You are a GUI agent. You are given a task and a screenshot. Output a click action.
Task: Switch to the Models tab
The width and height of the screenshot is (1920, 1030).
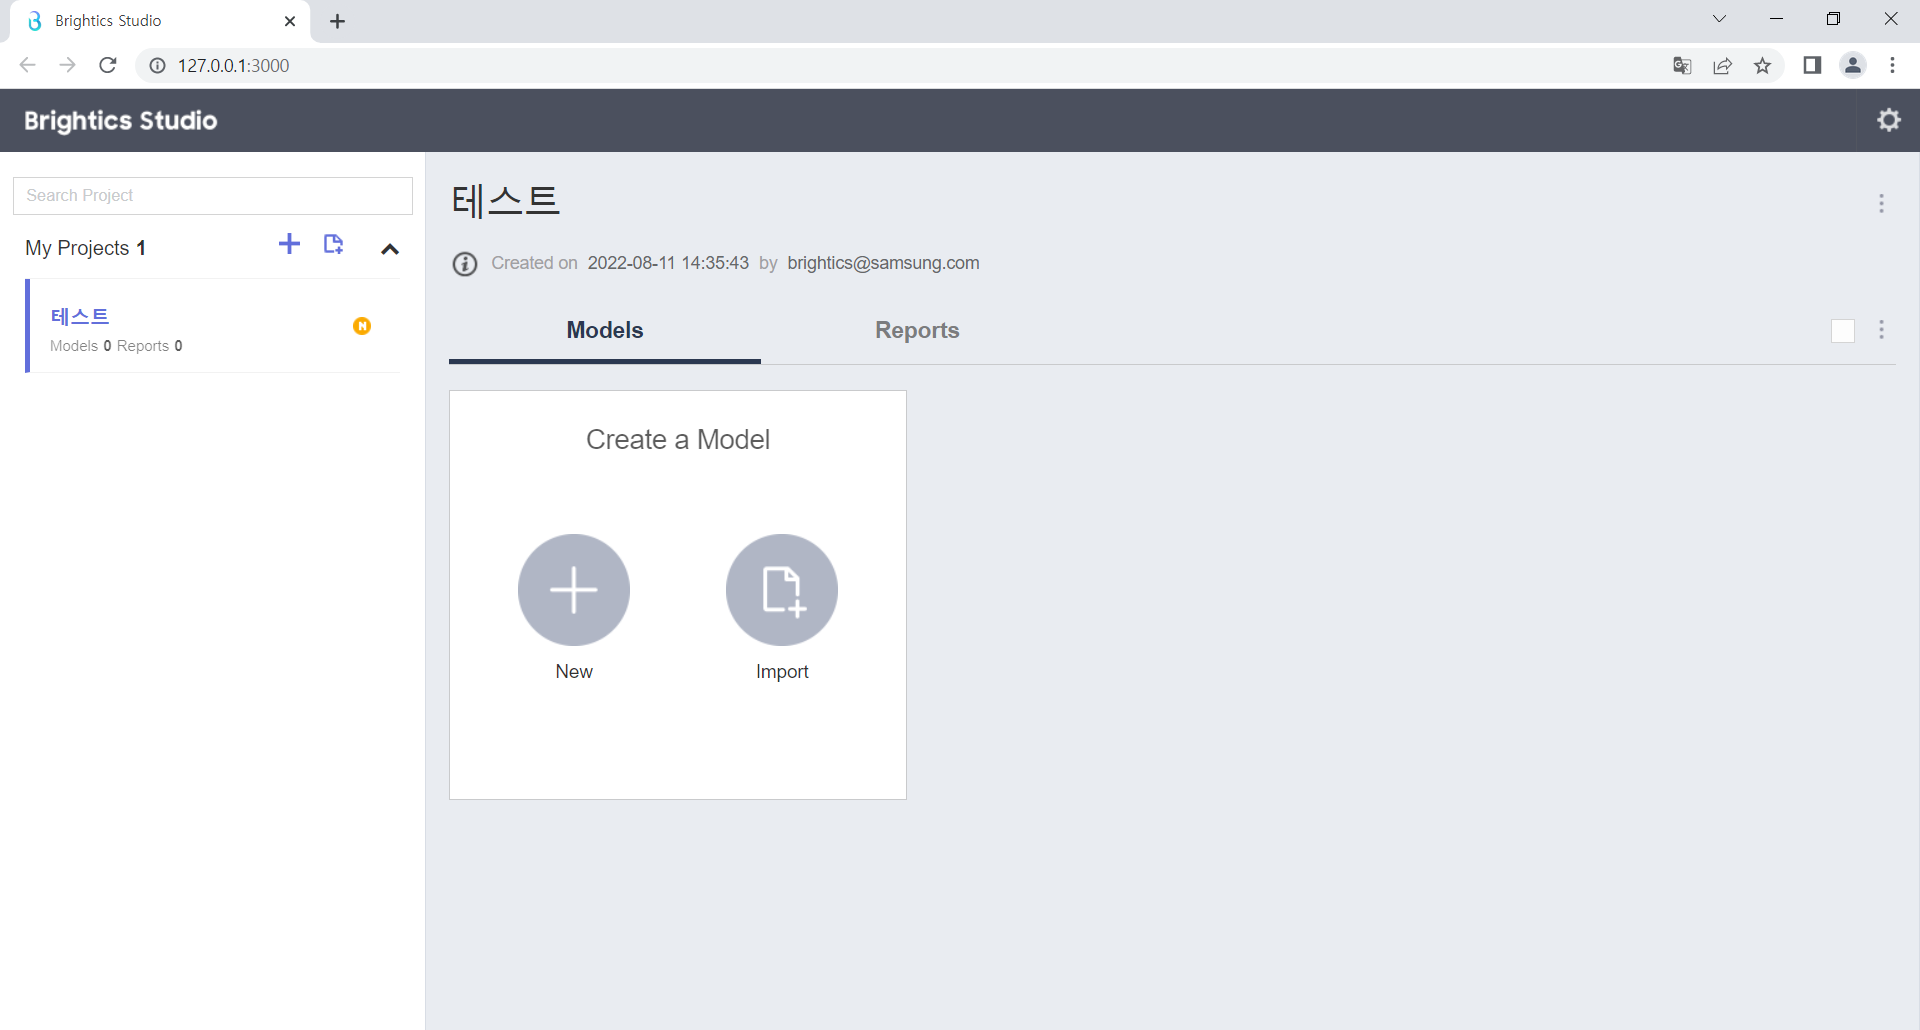click(x=605, y=330)
